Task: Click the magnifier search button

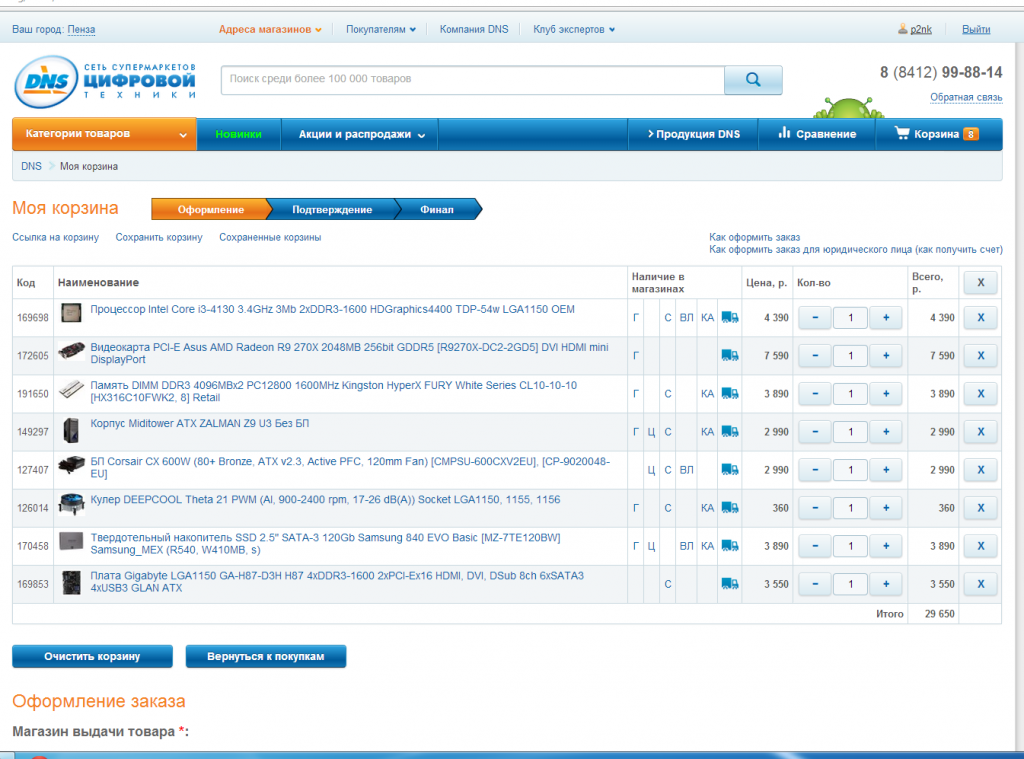Action: (x=752, y=80)
